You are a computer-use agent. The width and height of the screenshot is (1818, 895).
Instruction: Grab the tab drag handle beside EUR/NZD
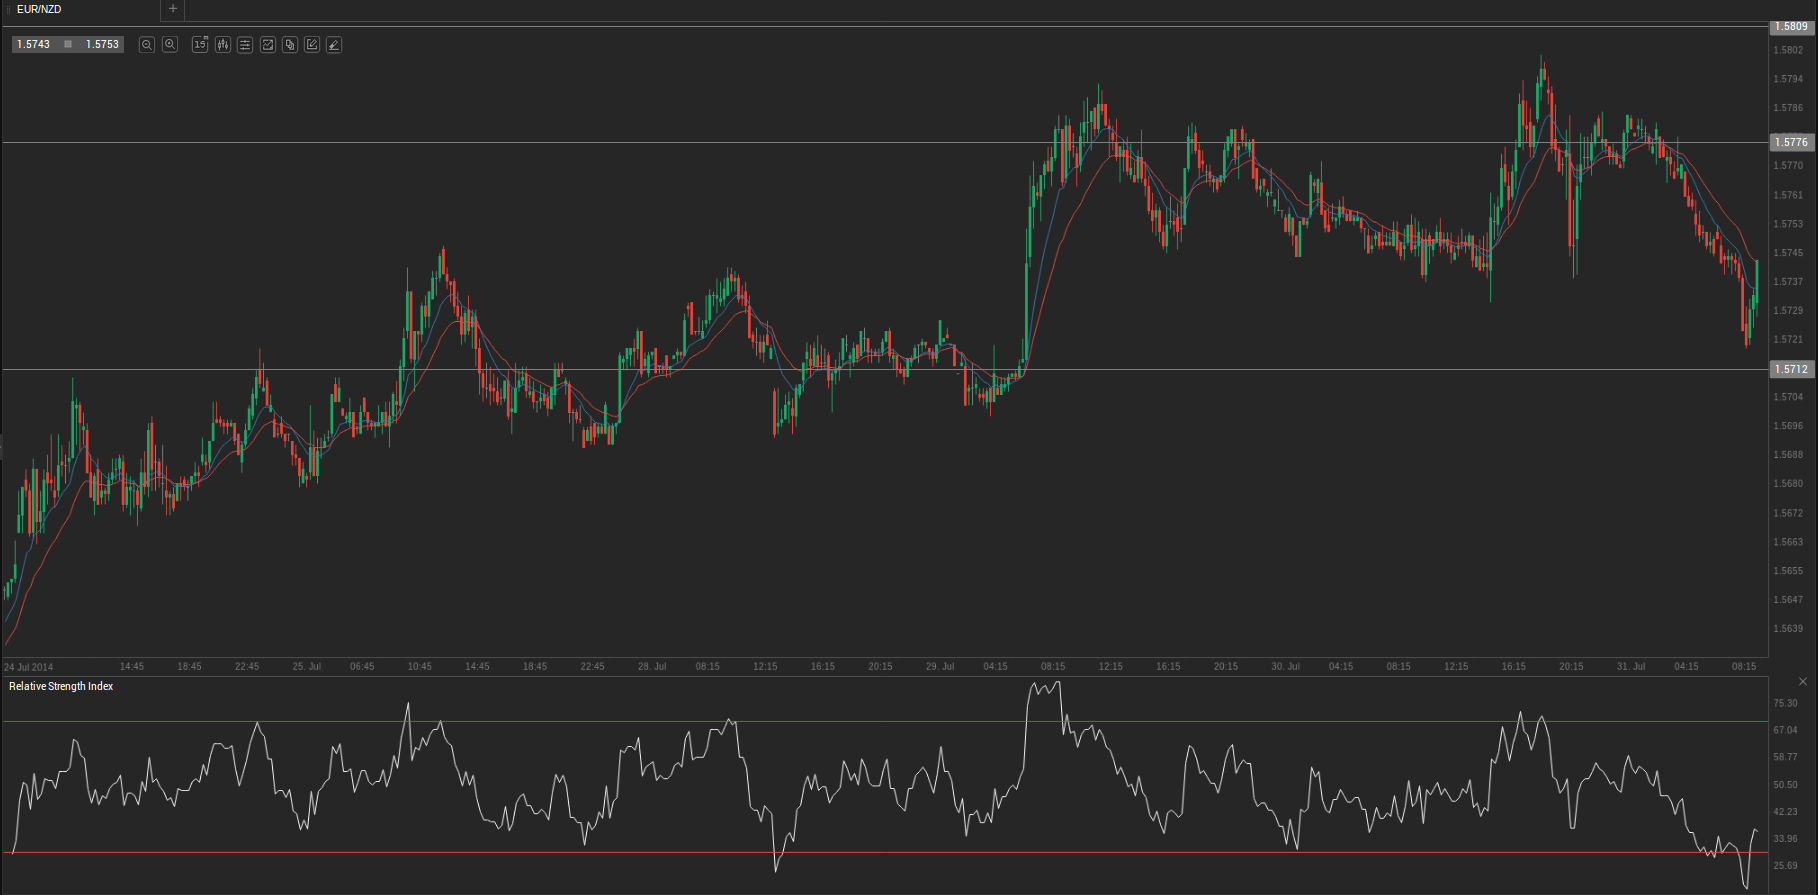9,10
